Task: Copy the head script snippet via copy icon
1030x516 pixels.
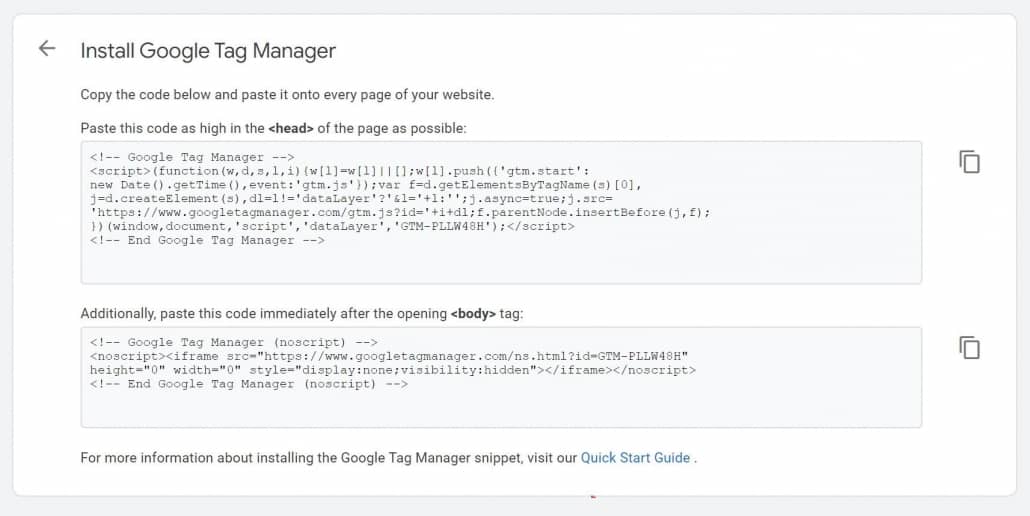Action: (x=969, y=161)
